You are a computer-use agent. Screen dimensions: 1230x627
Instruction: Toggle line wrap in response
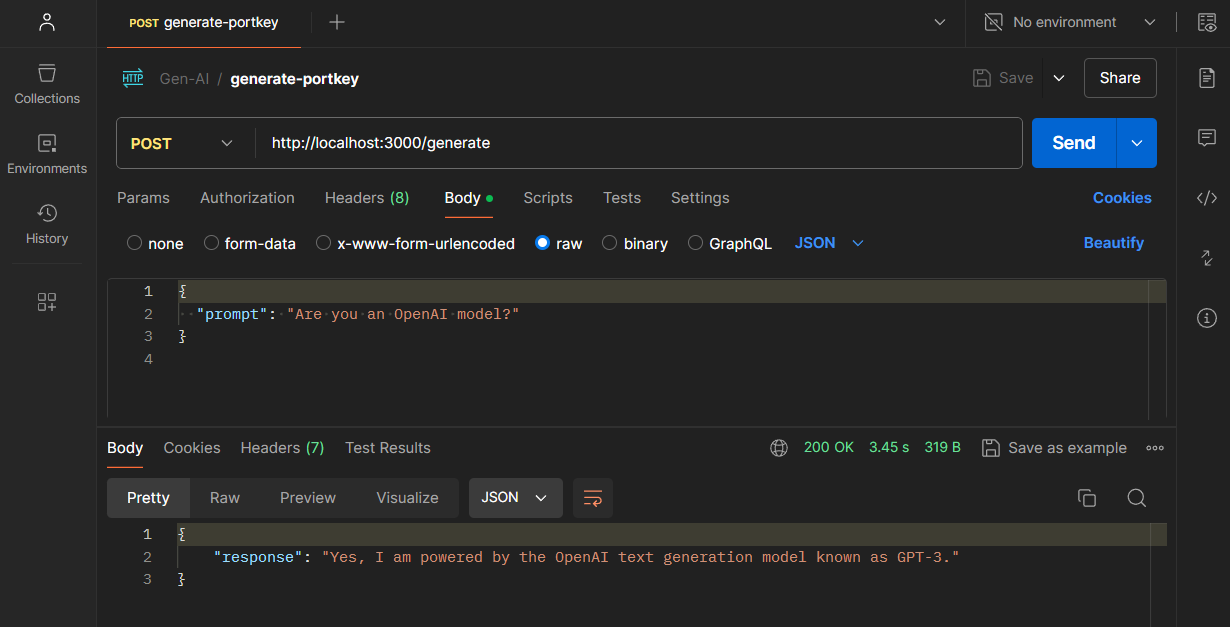tap(593, 498)
